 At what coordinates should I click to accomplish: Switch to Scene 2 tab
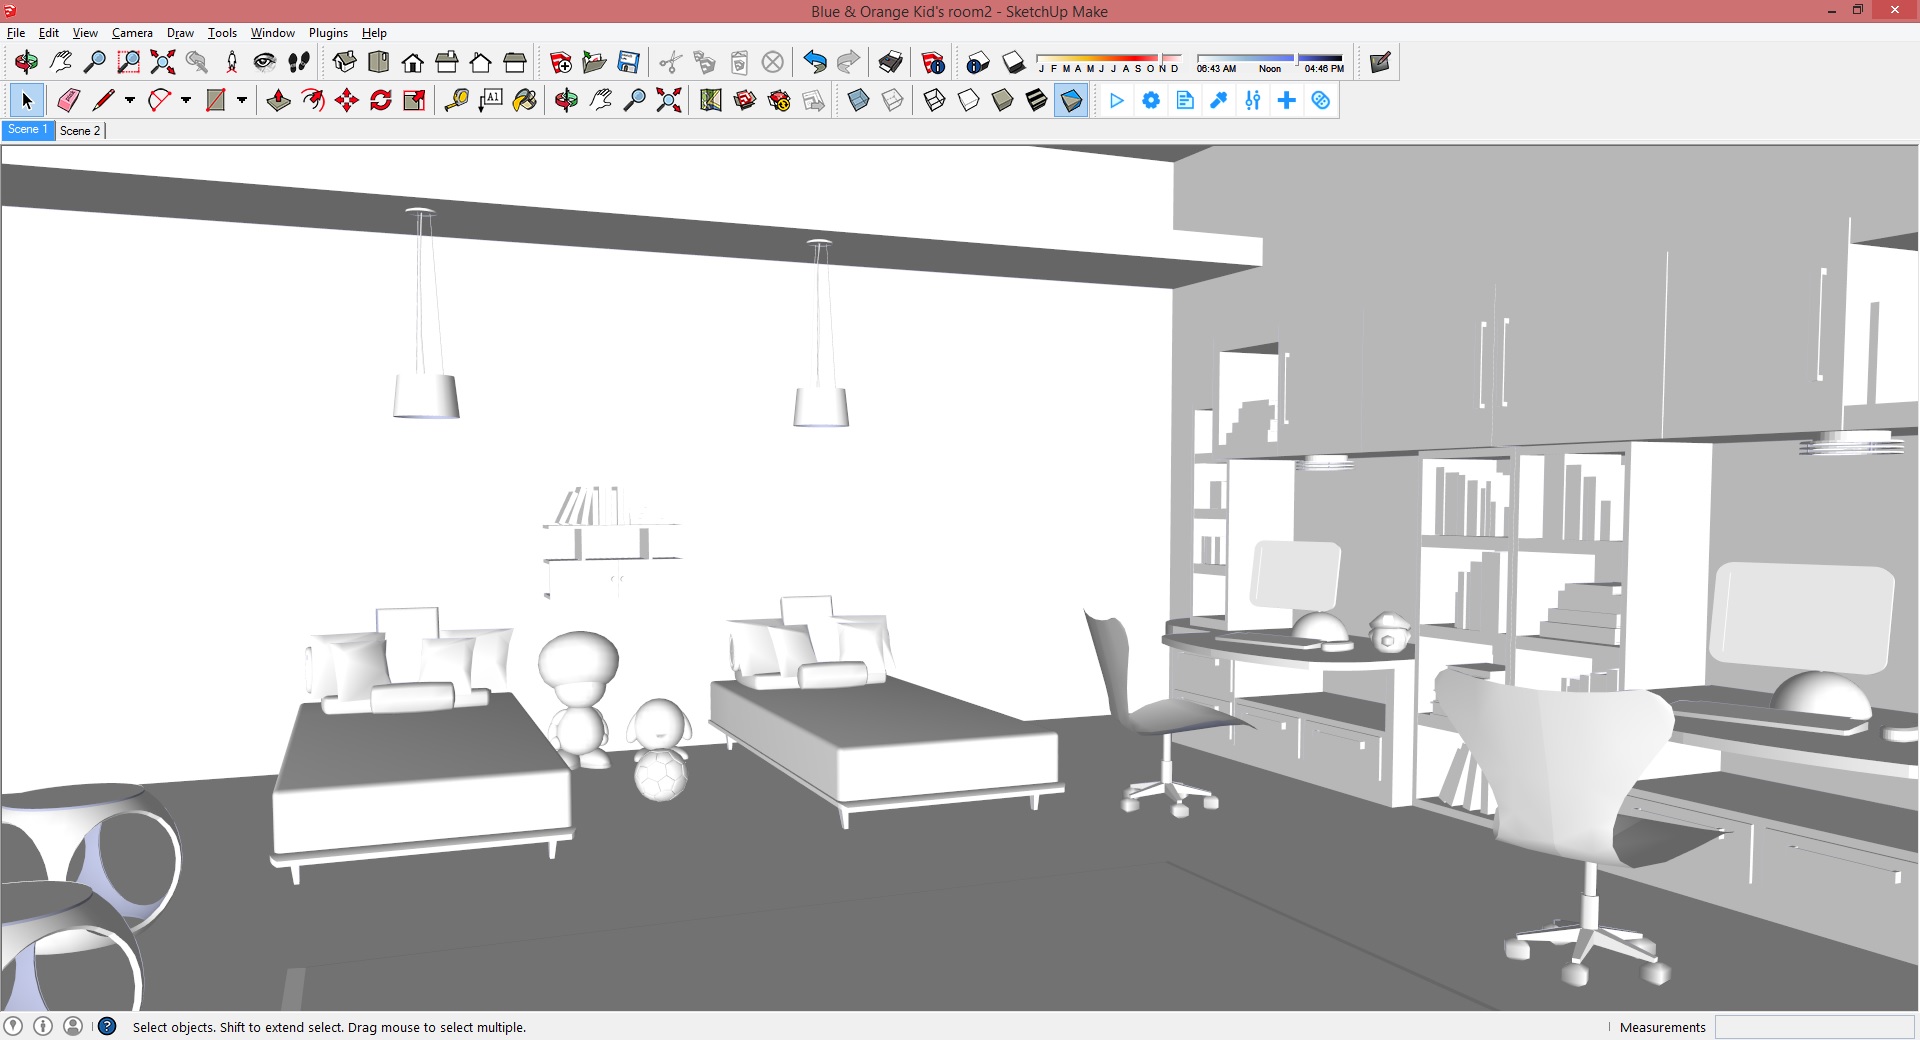[80, 131]
